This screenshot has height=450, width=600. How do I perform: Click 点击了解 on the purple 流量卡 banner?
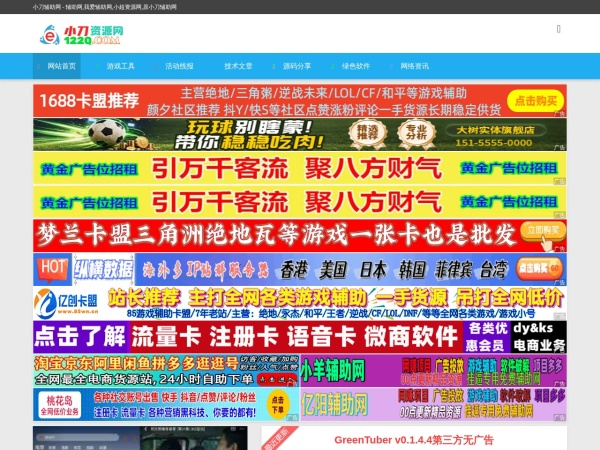(x=81, y=337)
